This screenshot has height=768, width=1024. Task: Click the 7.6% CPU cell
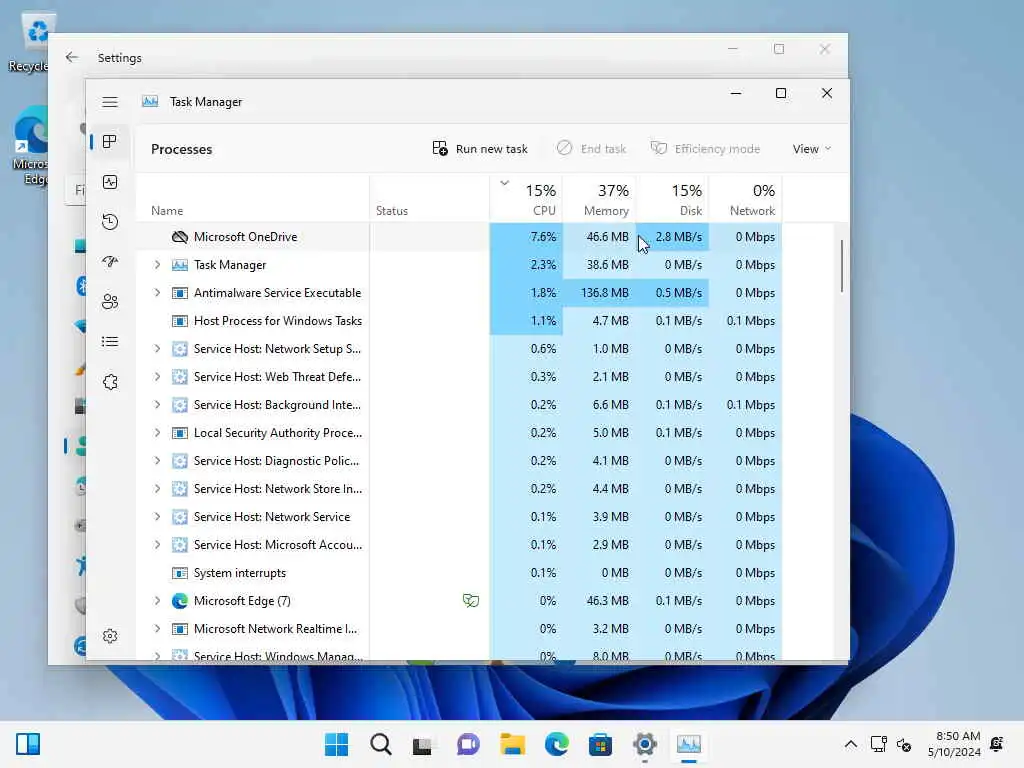coord(526,237)
